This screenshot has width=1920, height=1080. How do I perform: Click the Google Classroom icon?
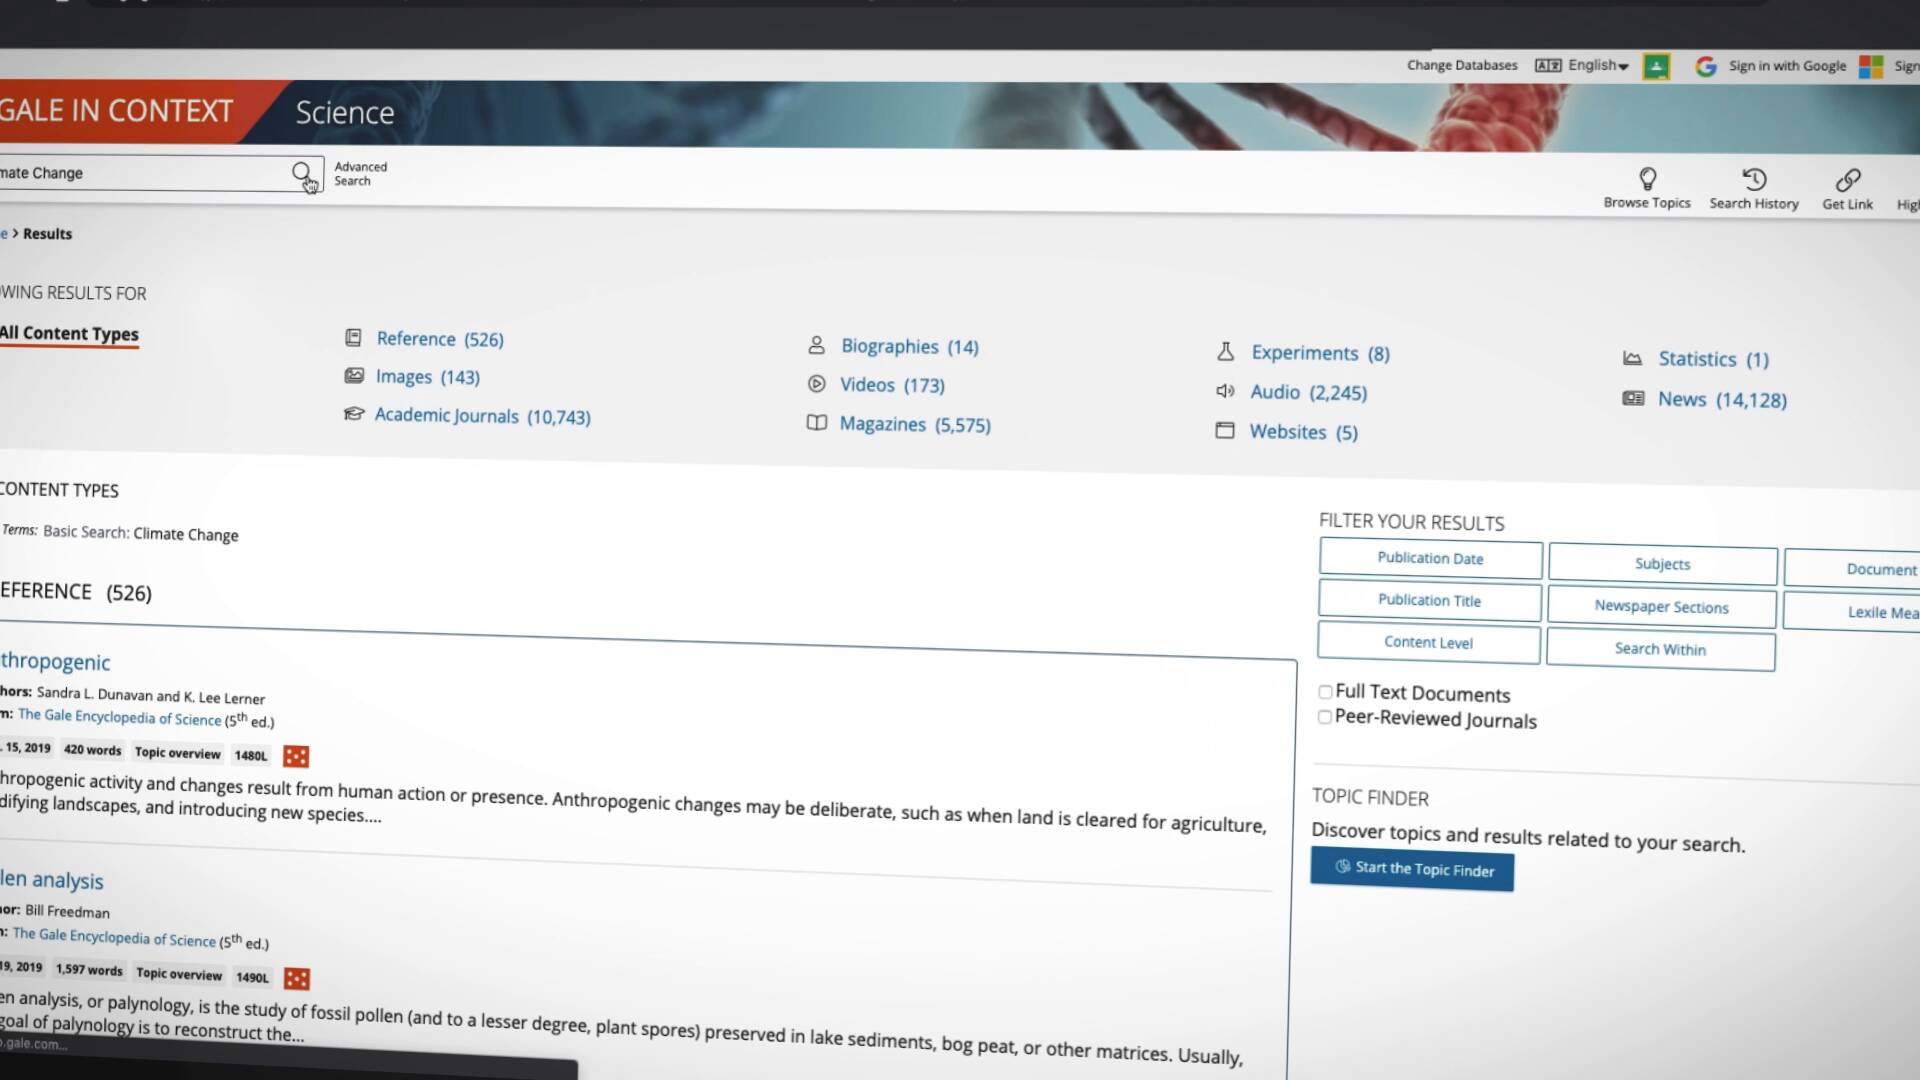coord(1656,66)
